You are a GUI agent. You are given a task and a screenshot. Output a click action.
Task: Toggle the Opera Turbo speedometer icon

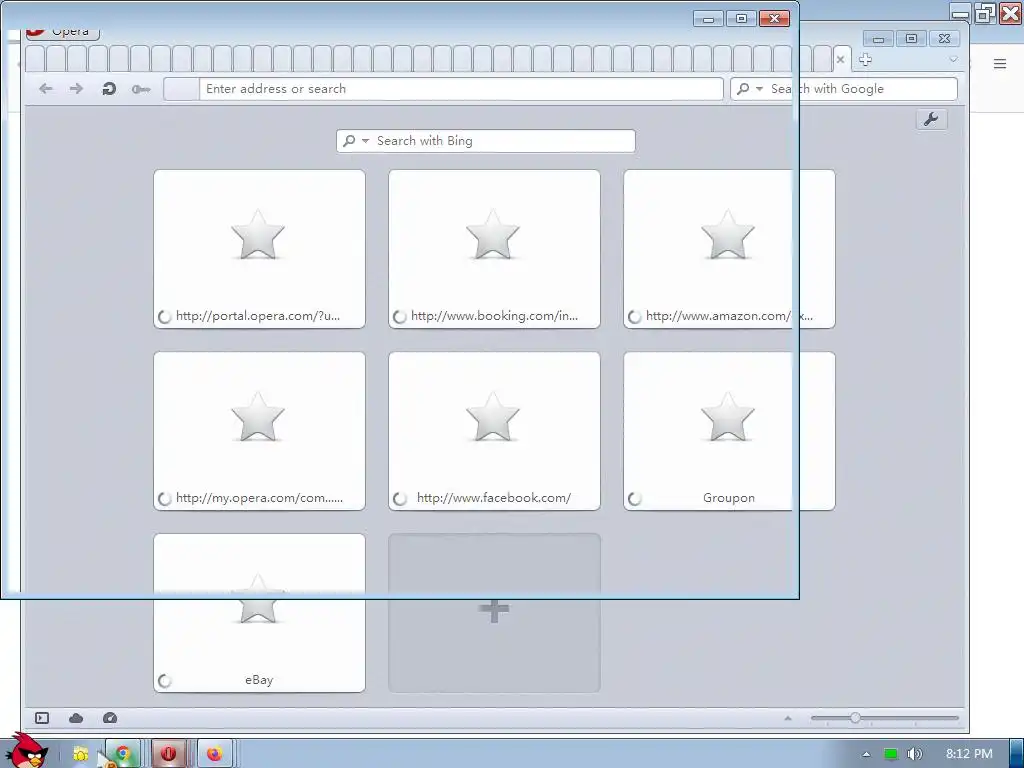(110, 718)
